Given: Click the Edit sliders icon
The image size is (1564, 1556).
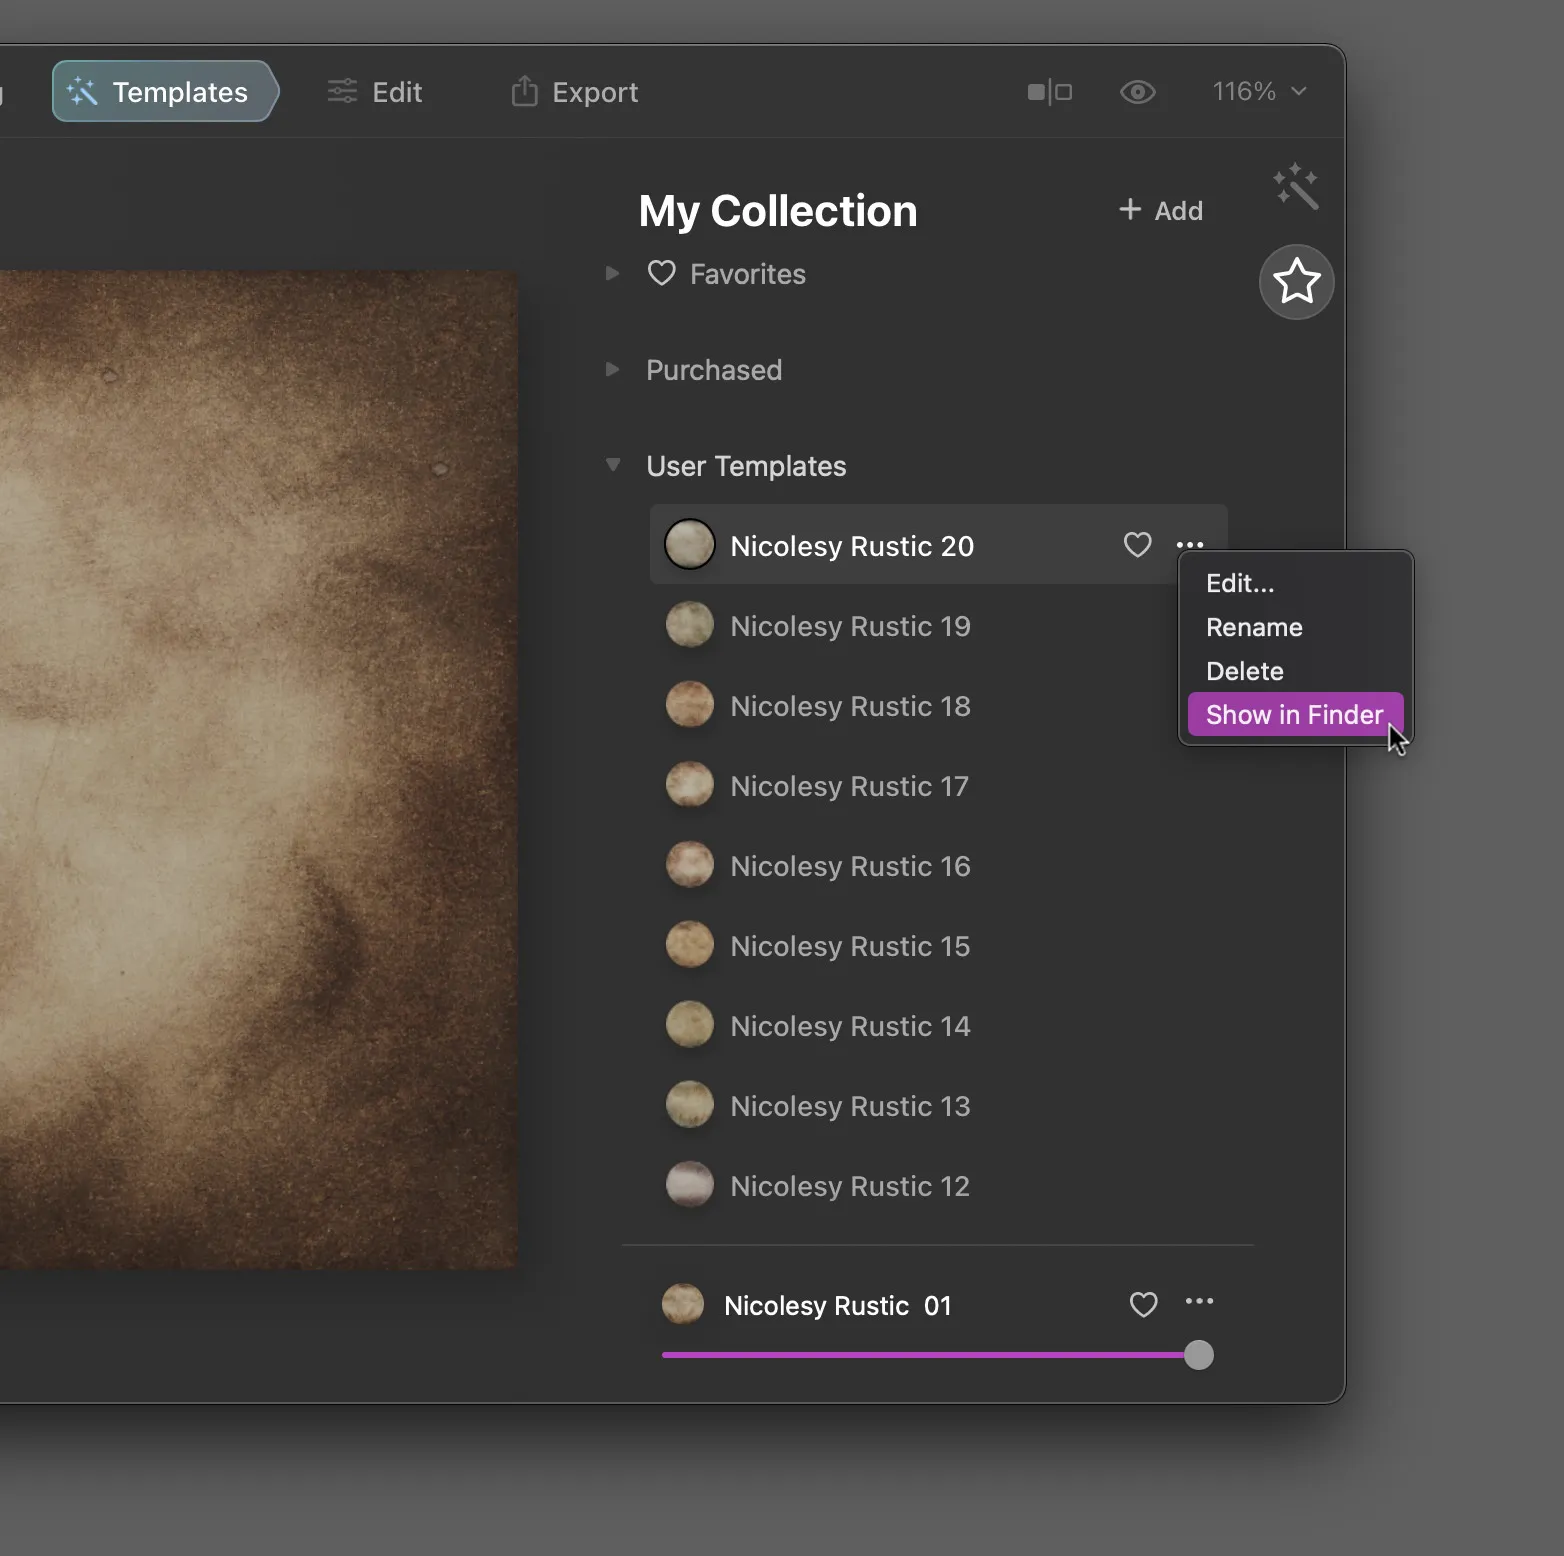Looking at the screenshot, I should 342,92.
